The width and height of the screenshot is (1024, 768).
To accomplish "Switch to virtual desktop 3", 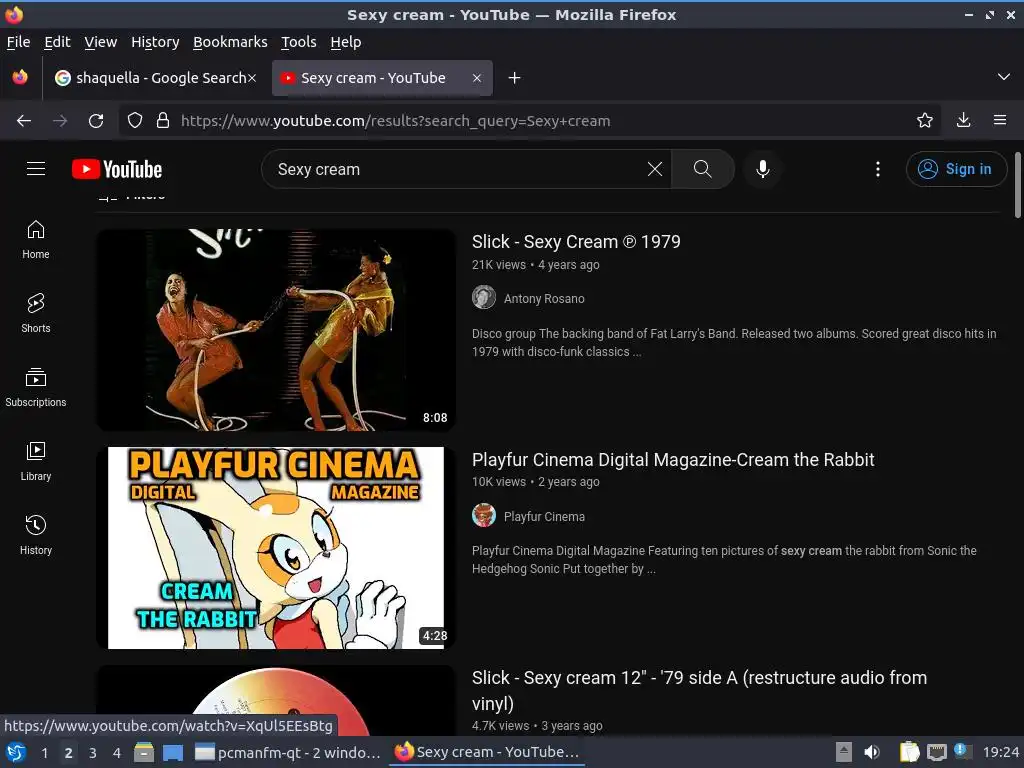I will (x=93, y=752).
